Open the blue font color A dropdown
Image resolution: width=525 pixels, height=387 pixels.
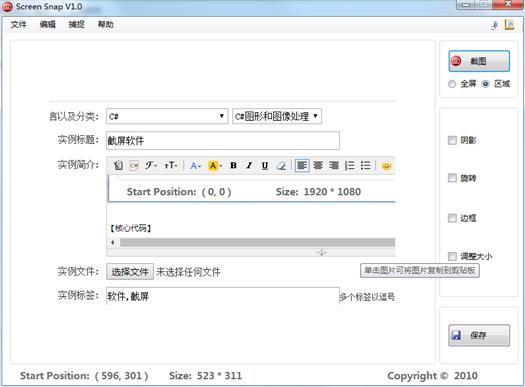[195, 165]
